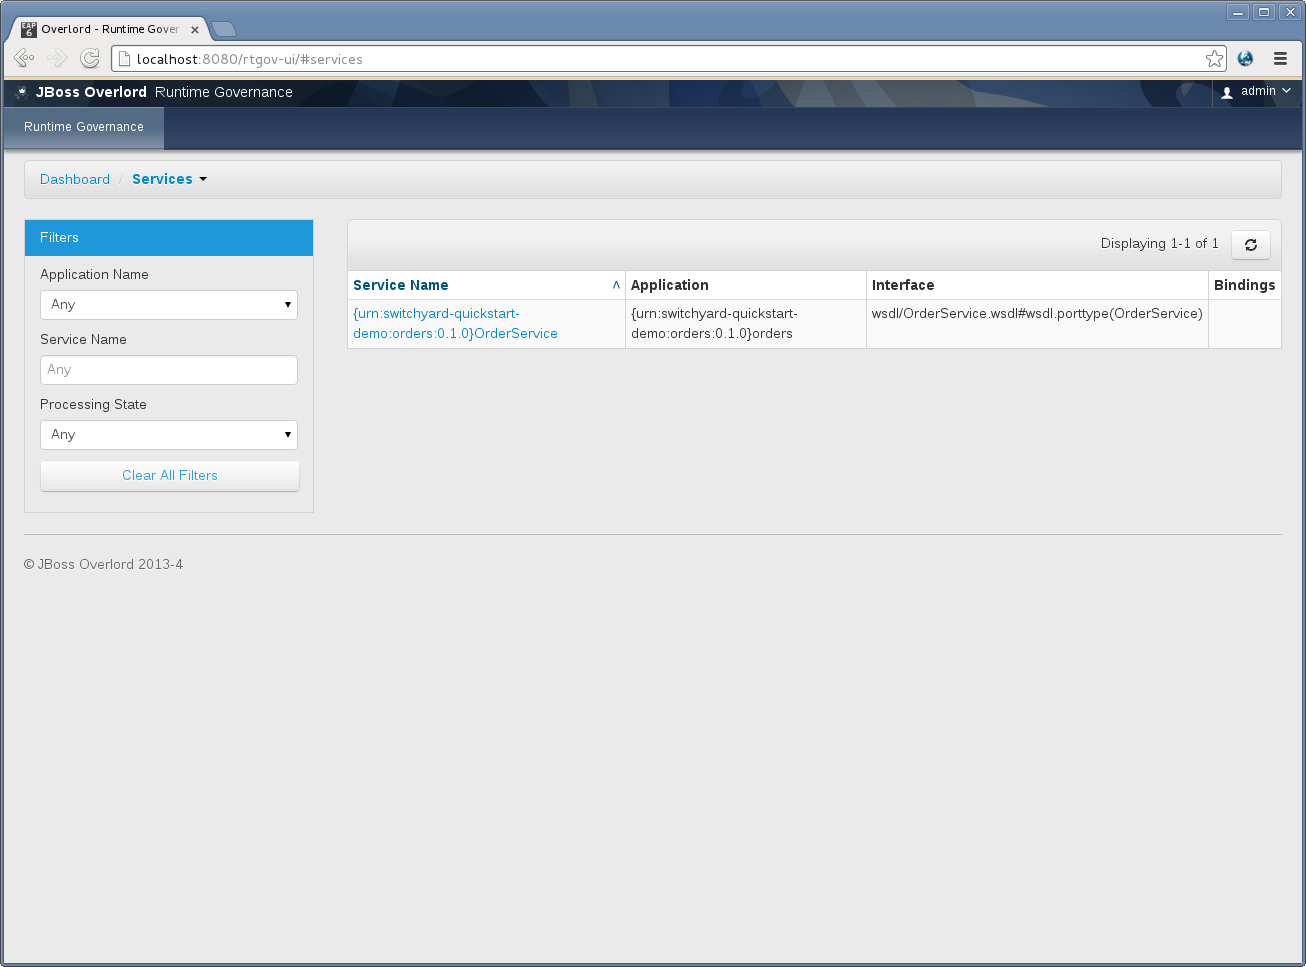The height and width of the screenshot is (967, 1306).
Task: Navigate to the Dashboard breadcrumb link
Action: point(75,179)
